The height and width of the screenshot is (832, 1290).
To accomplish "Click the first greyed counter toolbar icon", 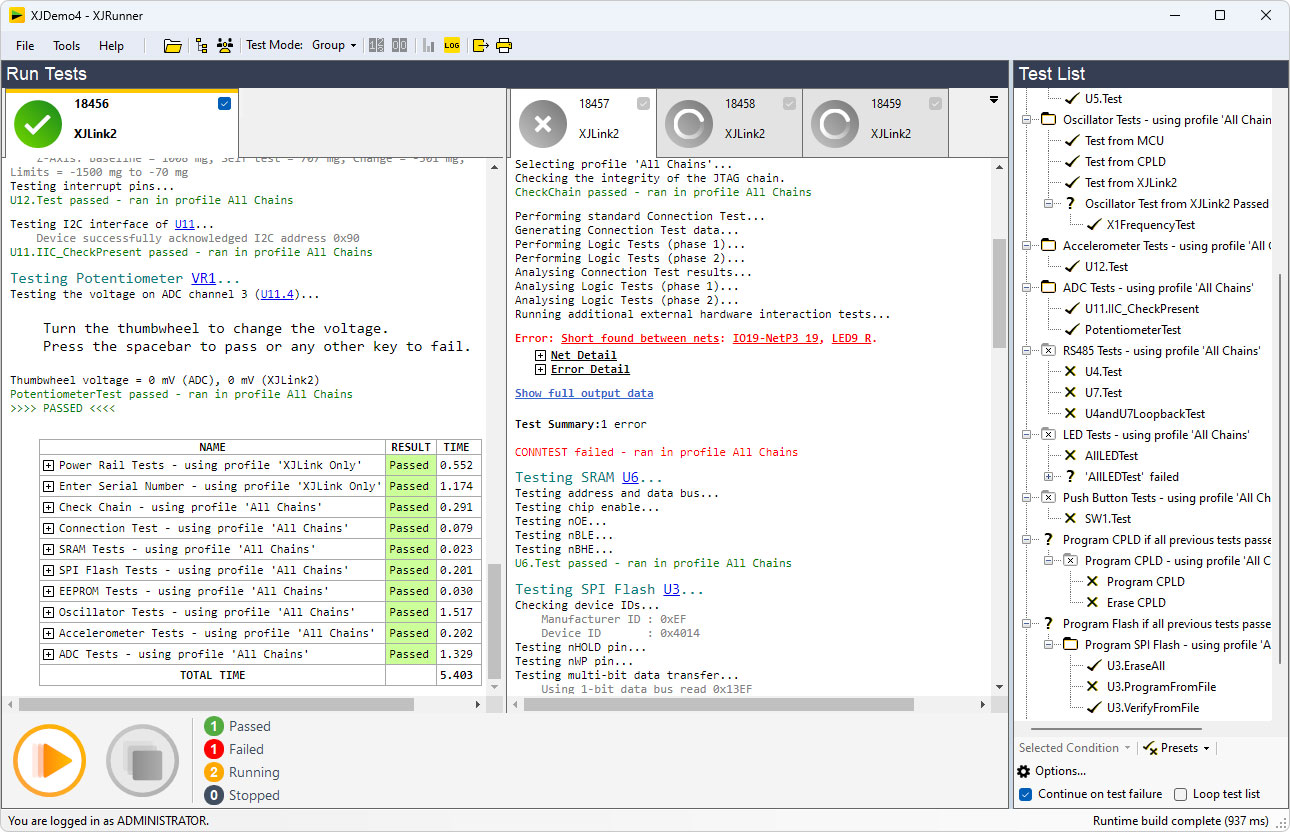I will tap(376, 45).
